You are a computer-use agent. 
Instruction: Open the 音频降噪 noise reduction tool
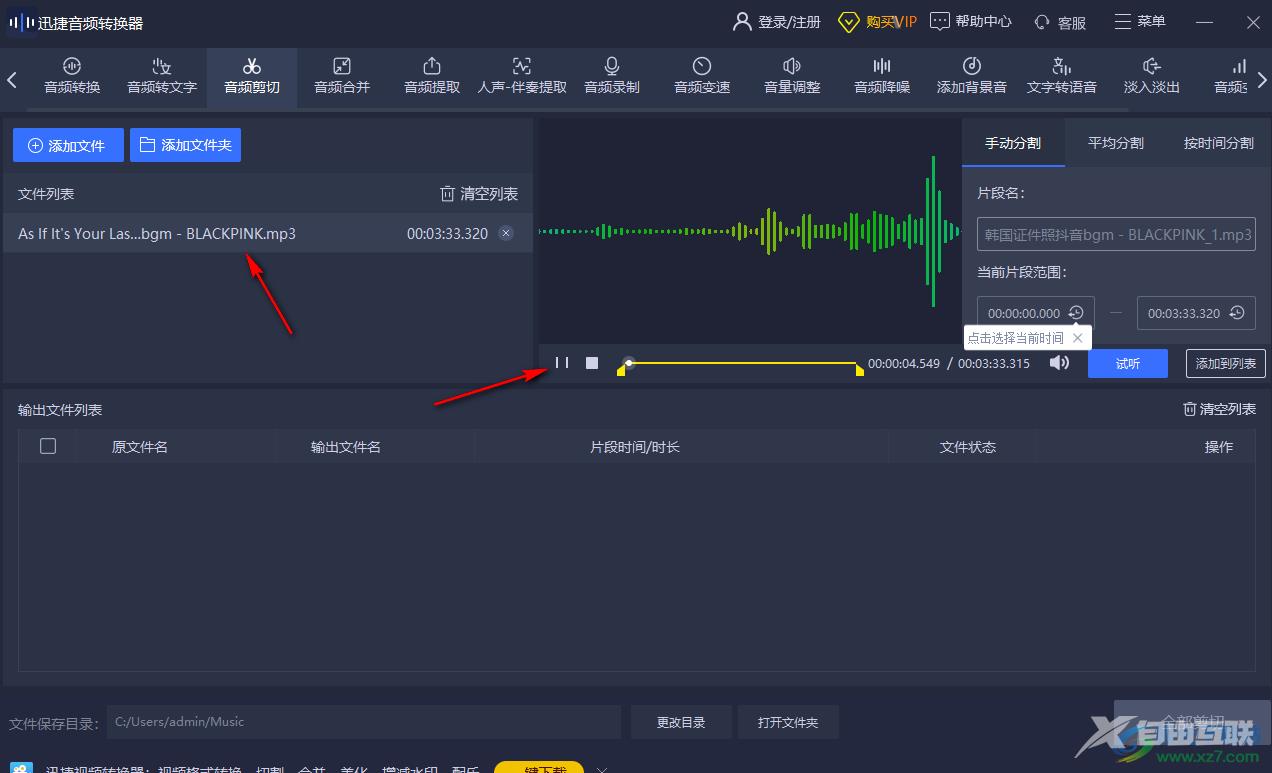(x=882, y=77)
